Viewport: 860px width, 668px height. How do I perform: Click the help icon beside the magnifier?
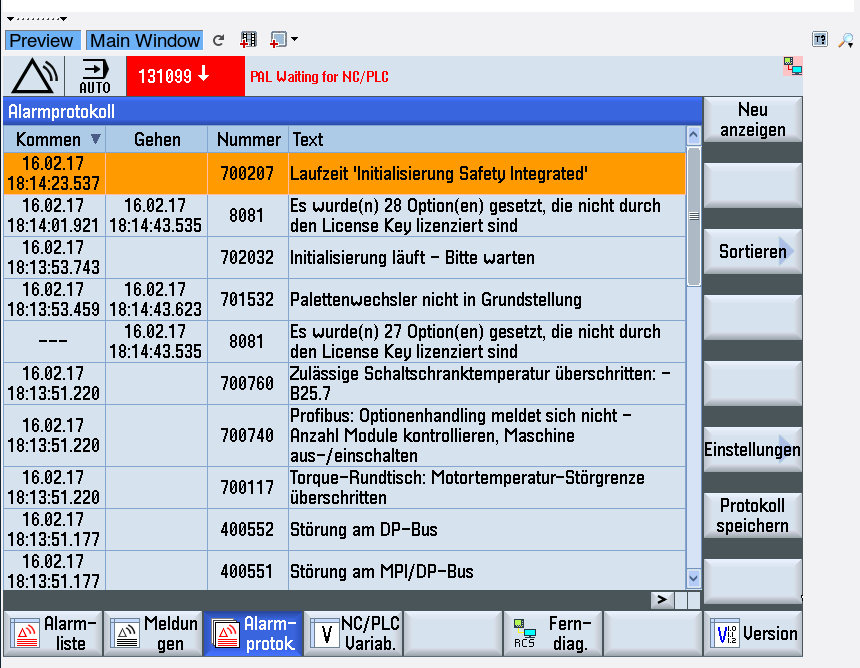pos(820,40)
